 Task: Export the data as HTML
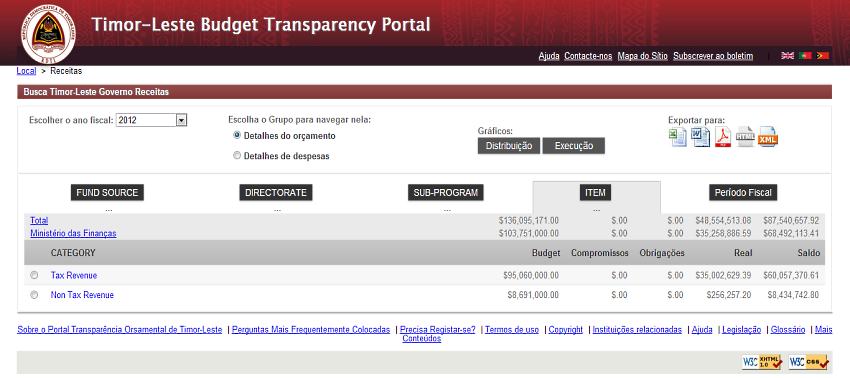pos(745,137)
